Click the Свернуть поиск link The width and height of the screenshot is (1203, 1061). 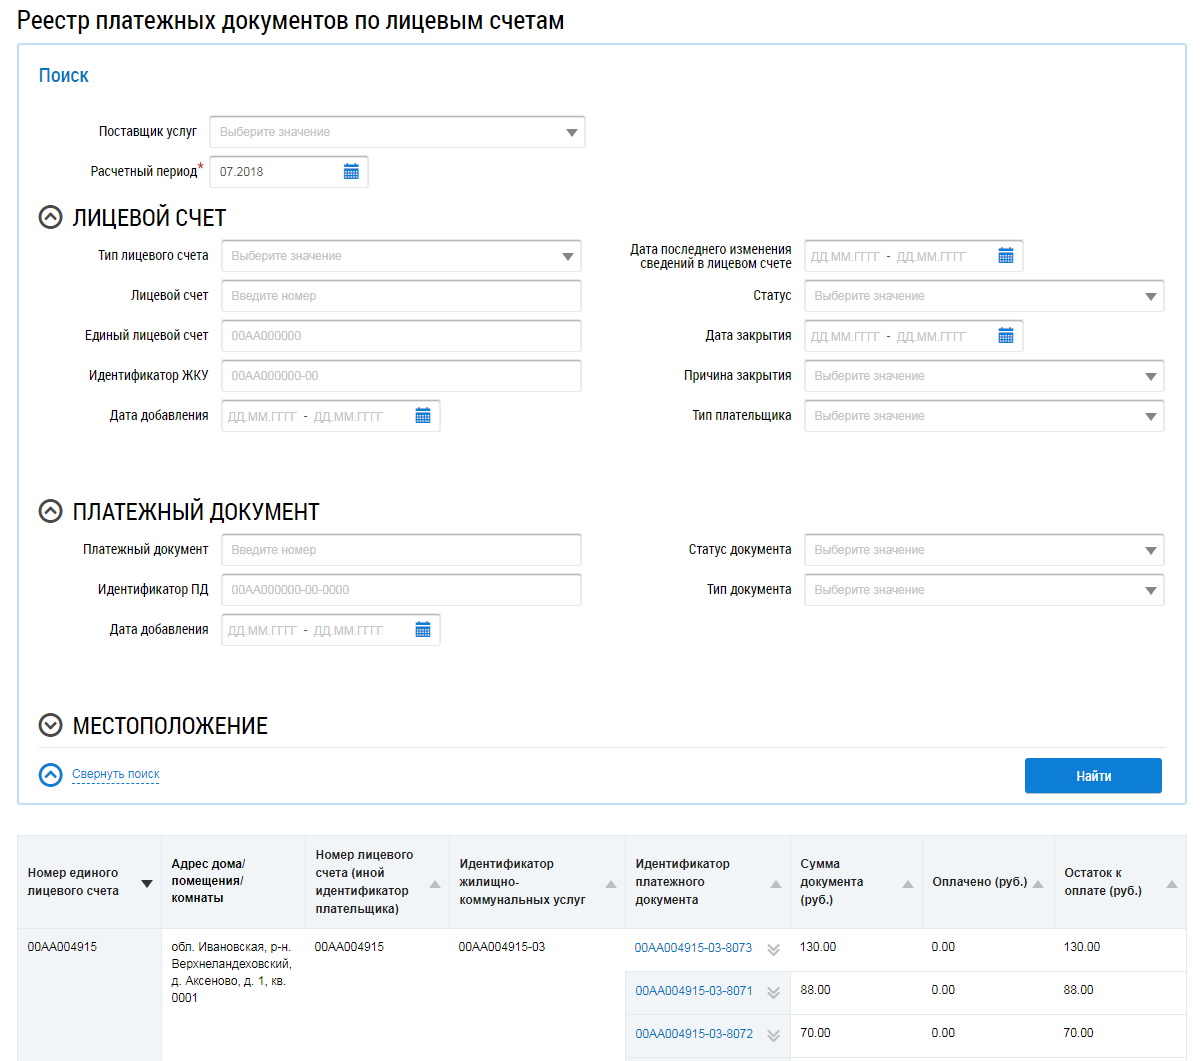115,774
